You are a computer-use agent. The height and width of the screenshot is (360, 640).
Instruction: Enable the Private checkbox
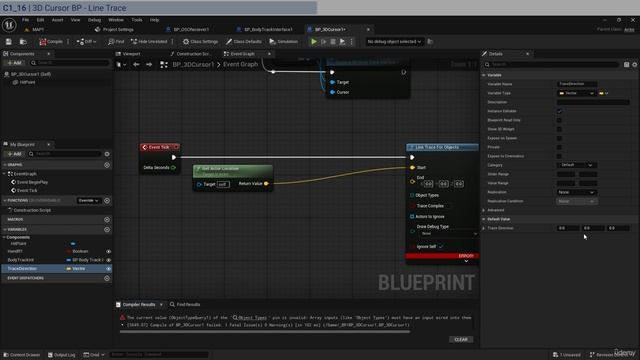point(559,147)
